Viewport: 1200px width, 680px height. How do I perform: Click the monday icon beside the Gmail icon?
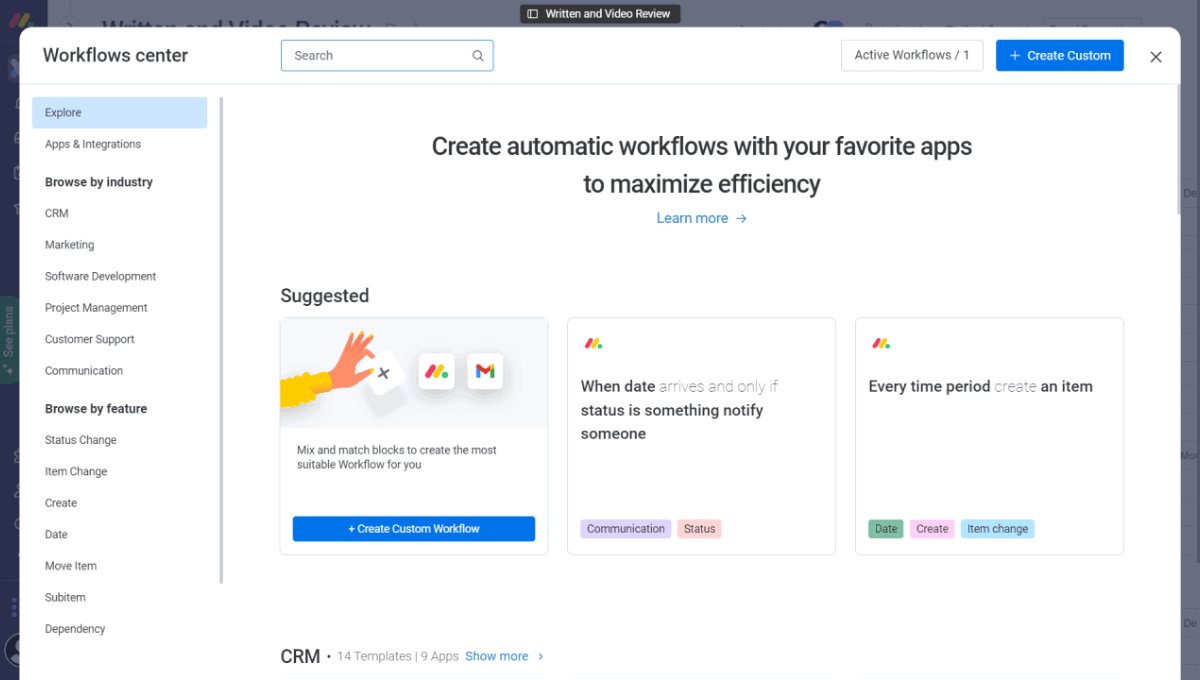click(x=436, y=371)
